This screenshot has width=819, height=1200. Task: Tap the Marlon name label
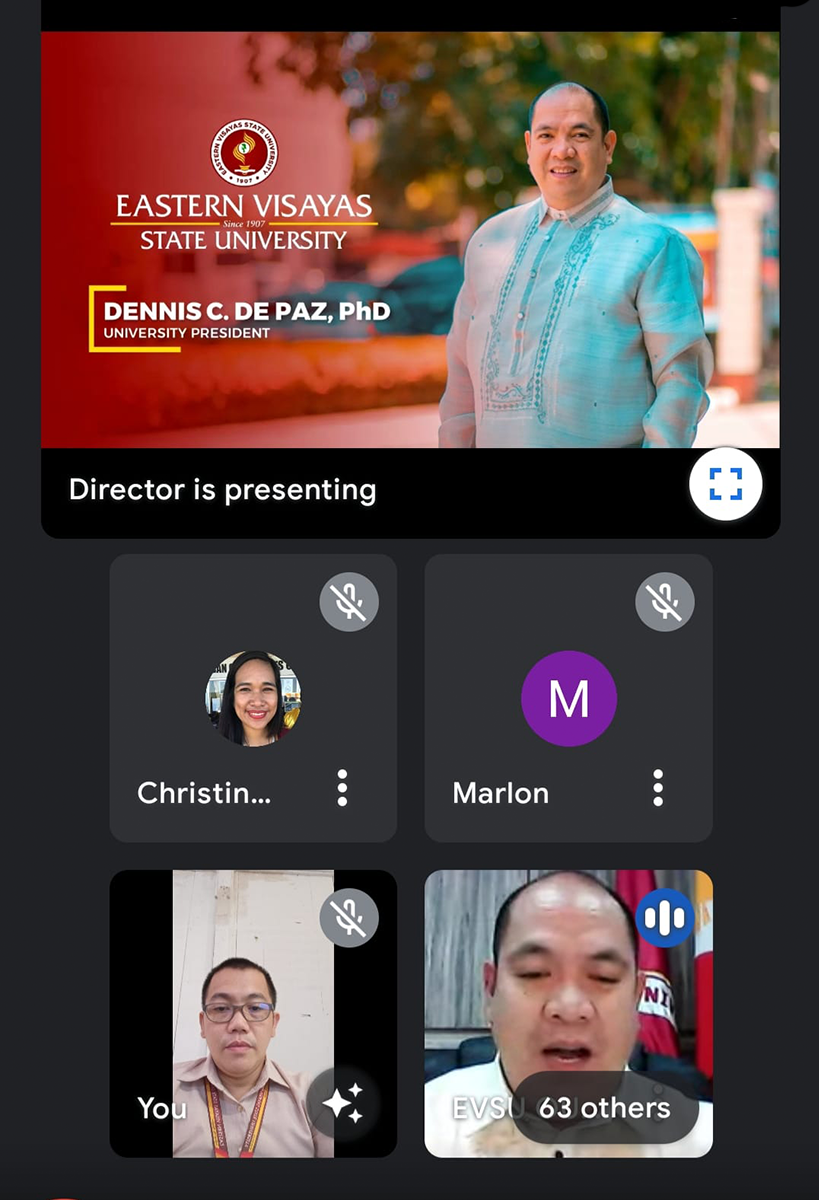pyautogui.click(x=500, y=793)
